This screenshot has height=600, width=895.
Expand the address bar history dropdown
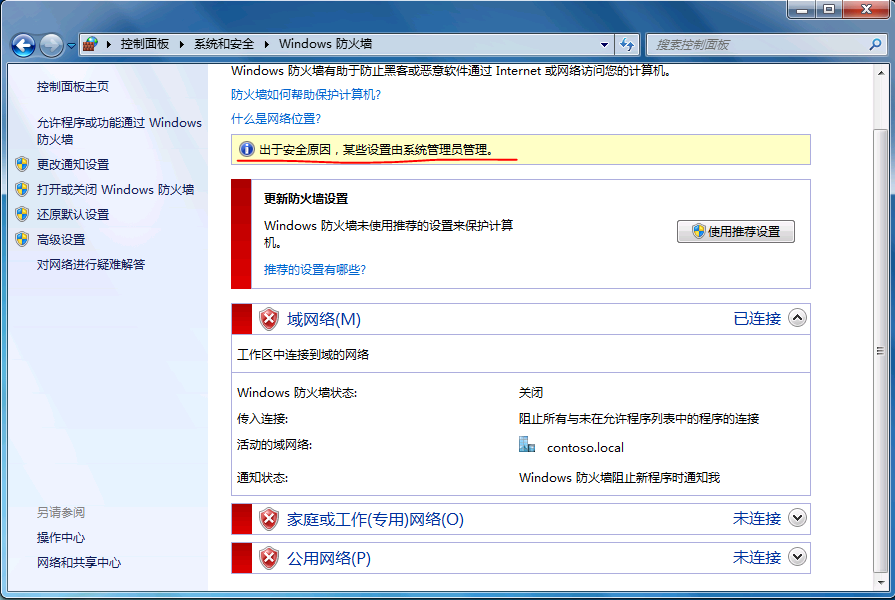(604, 45)
